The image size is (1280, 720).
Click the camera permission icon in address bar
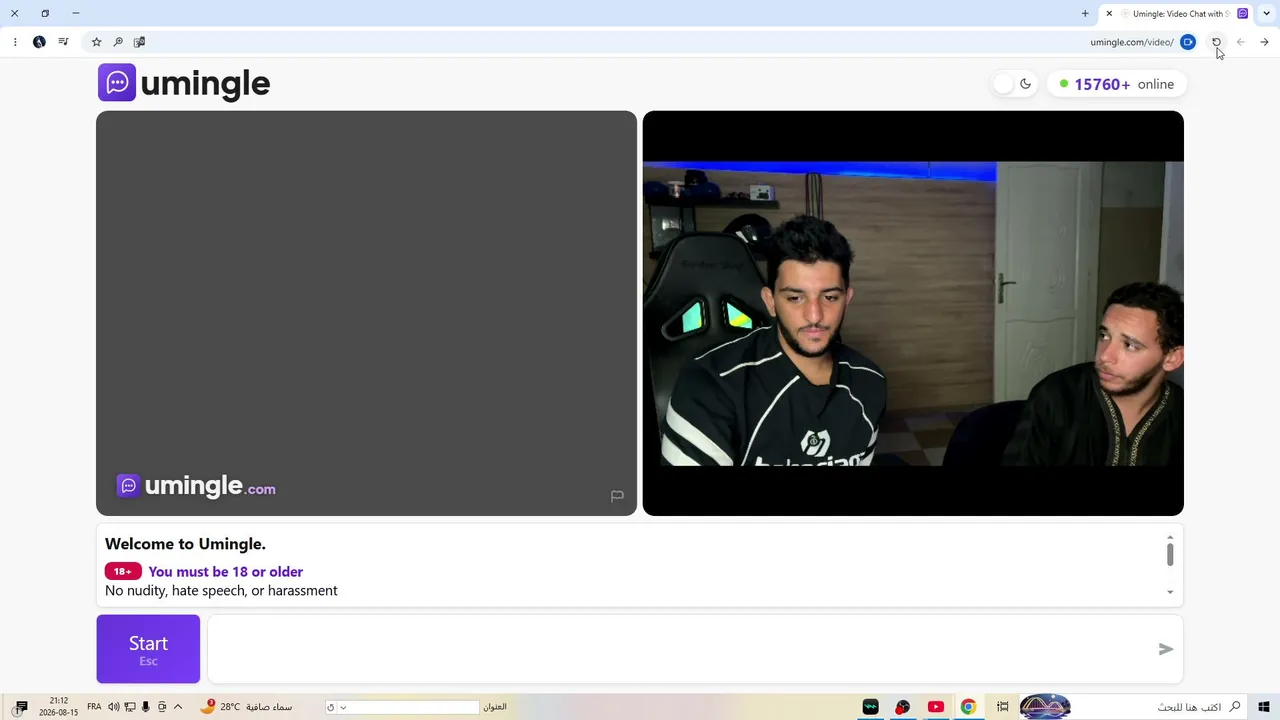(x=1188, y=42)
